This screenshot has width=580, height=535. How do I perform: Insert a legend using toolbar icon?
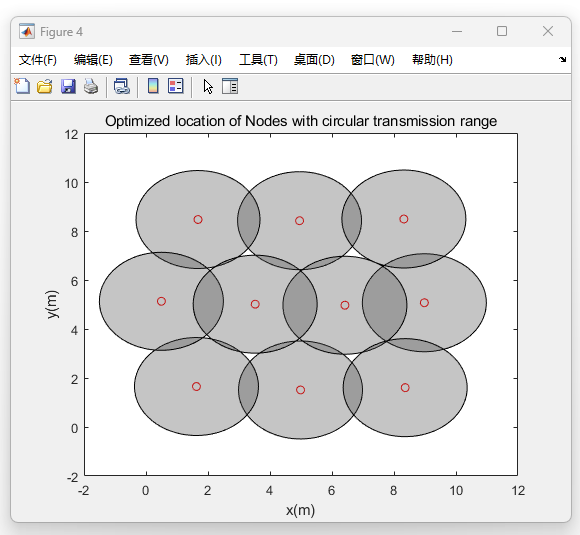click(176, 86)
